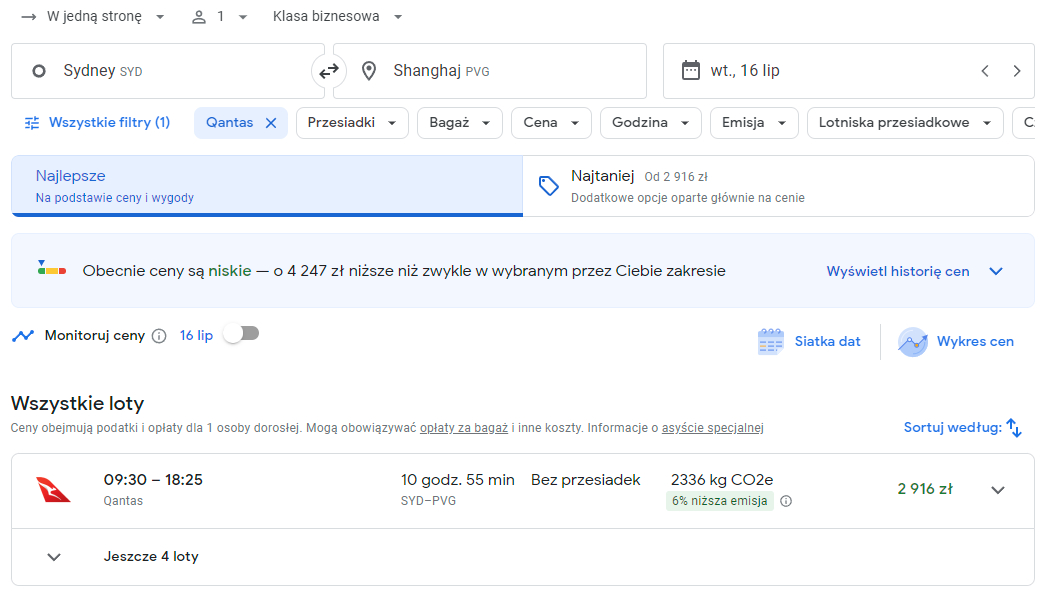
Task: Switch to the Najtaniej tab
Action: click(779, 186)
